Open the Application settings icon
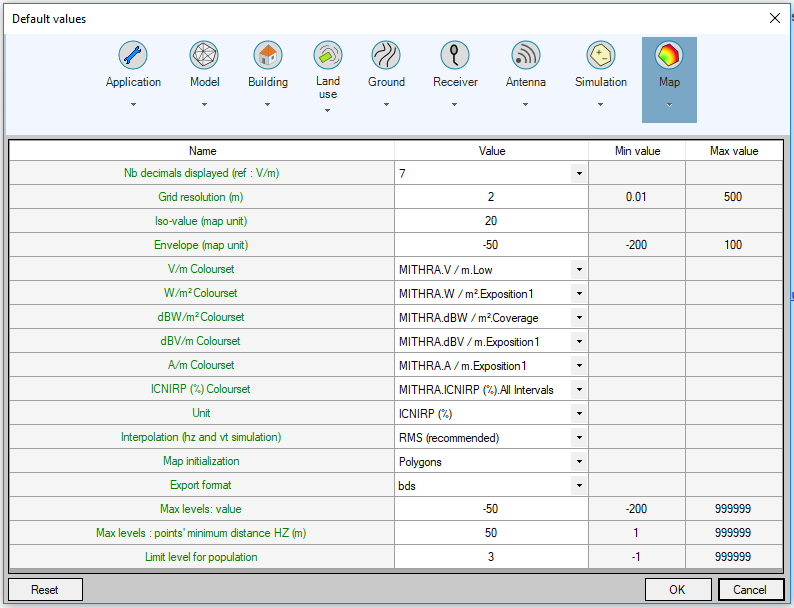The height and width of the screenshot is (608, 794). (133, 55)
